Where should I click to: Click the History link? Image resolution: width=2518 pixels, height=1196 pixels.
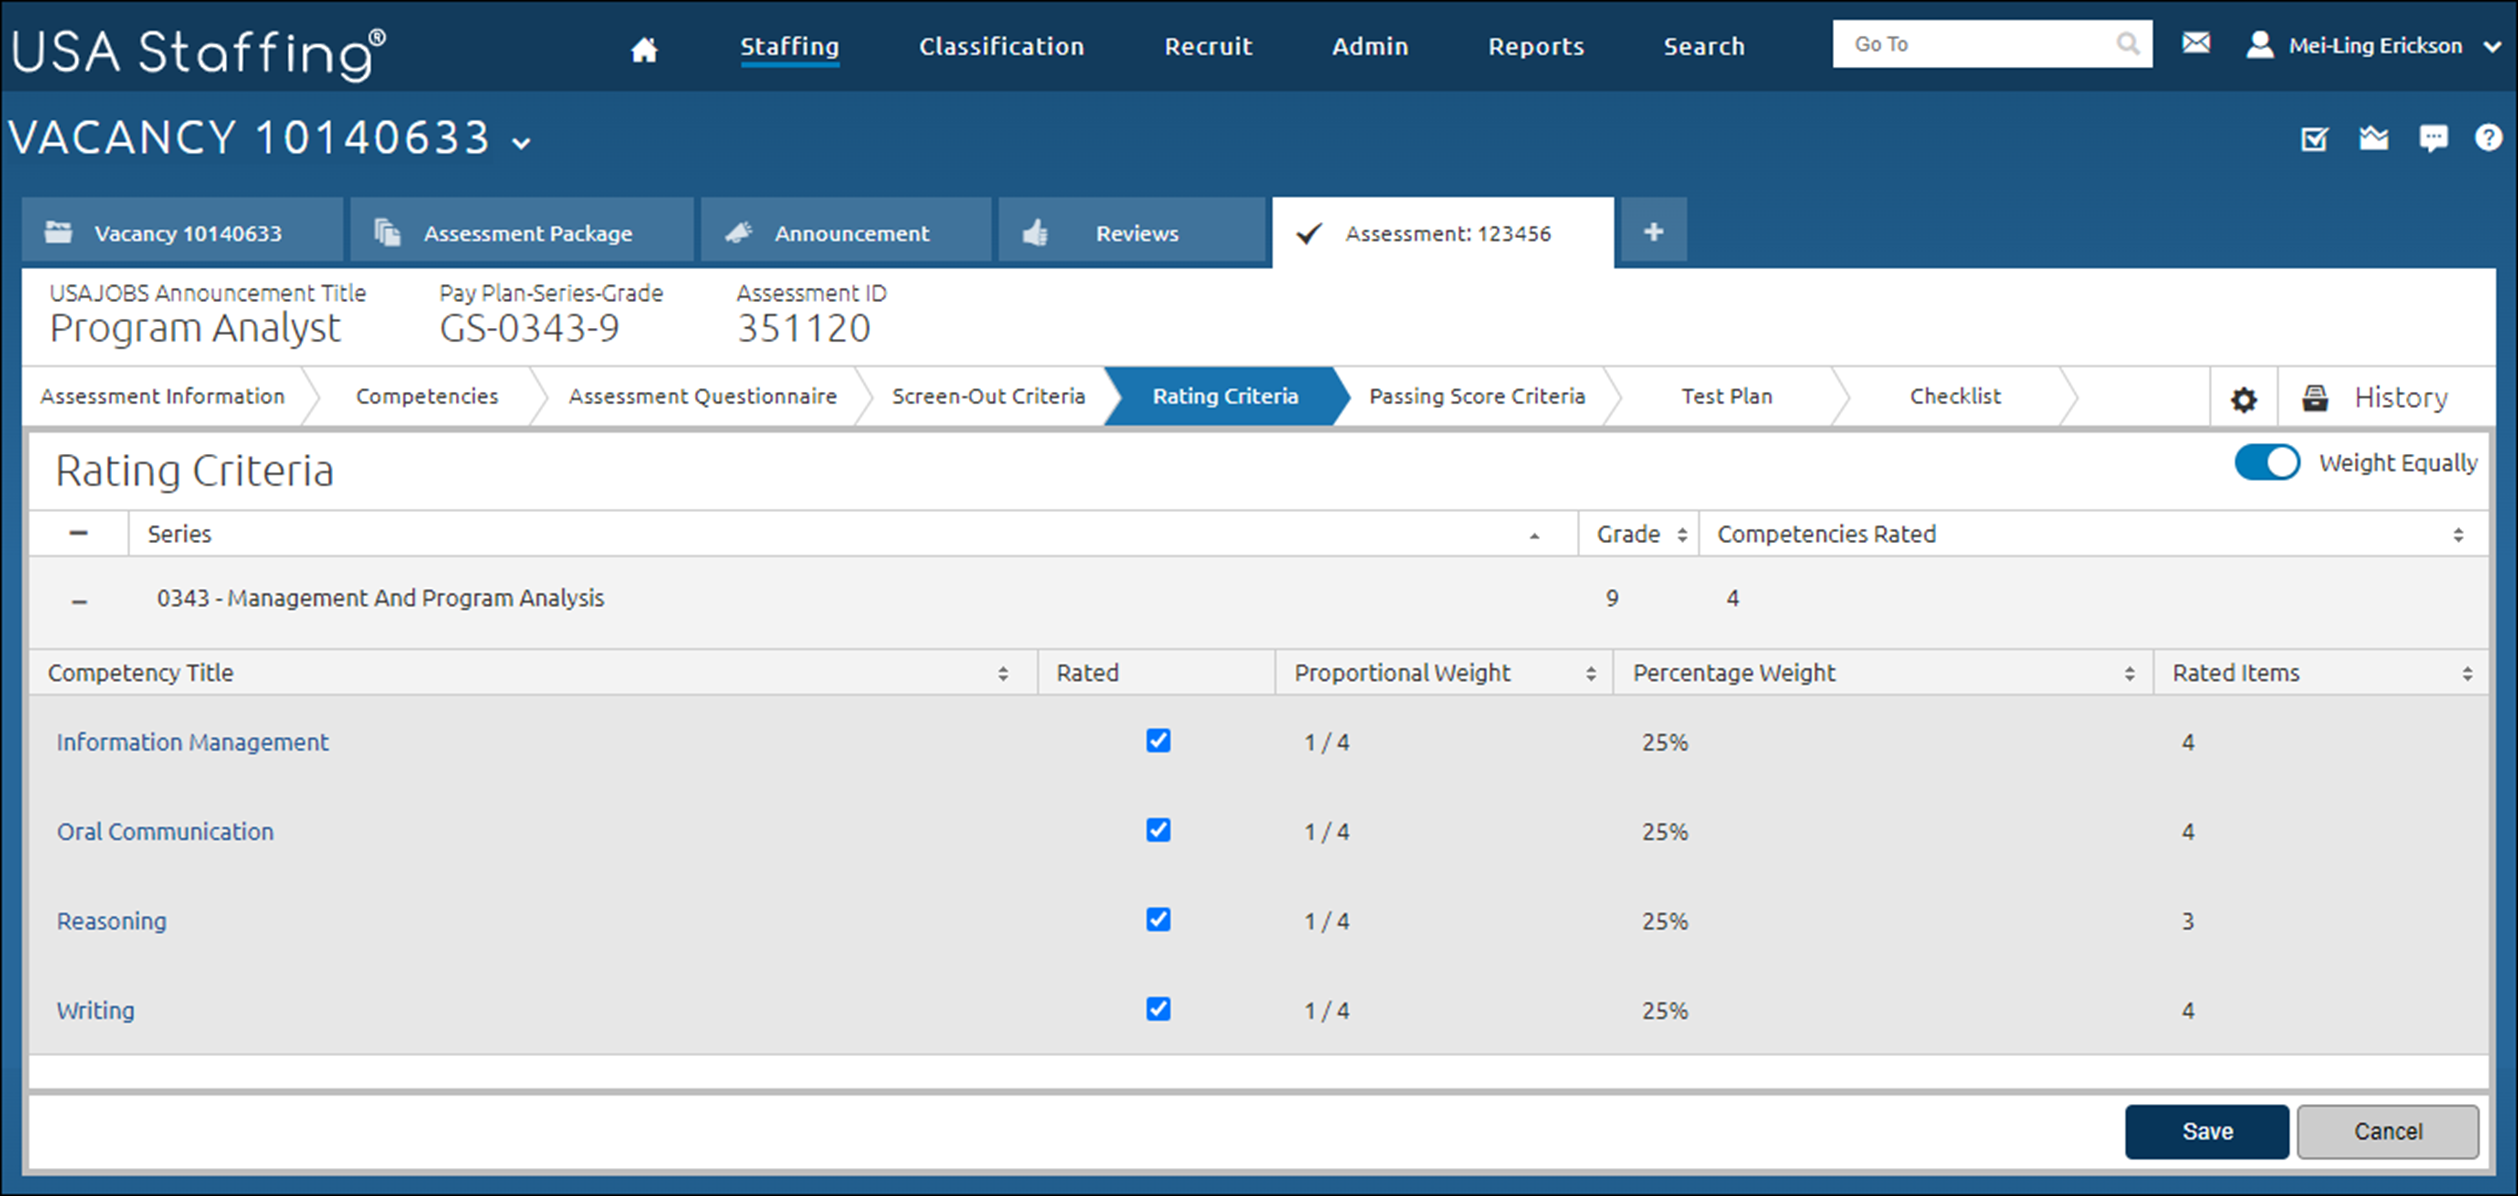[2401, 397]
